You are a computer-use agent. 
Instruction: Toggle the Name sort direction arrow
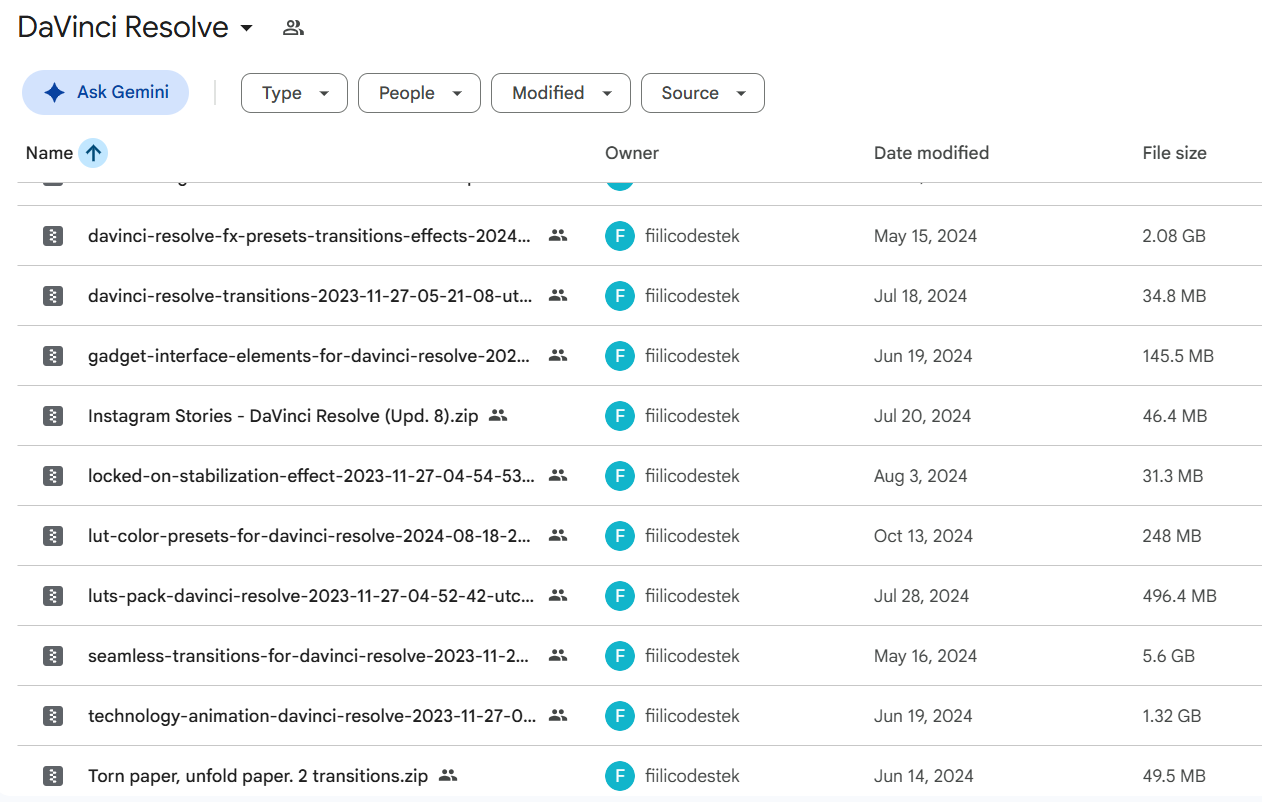point(93,153)
